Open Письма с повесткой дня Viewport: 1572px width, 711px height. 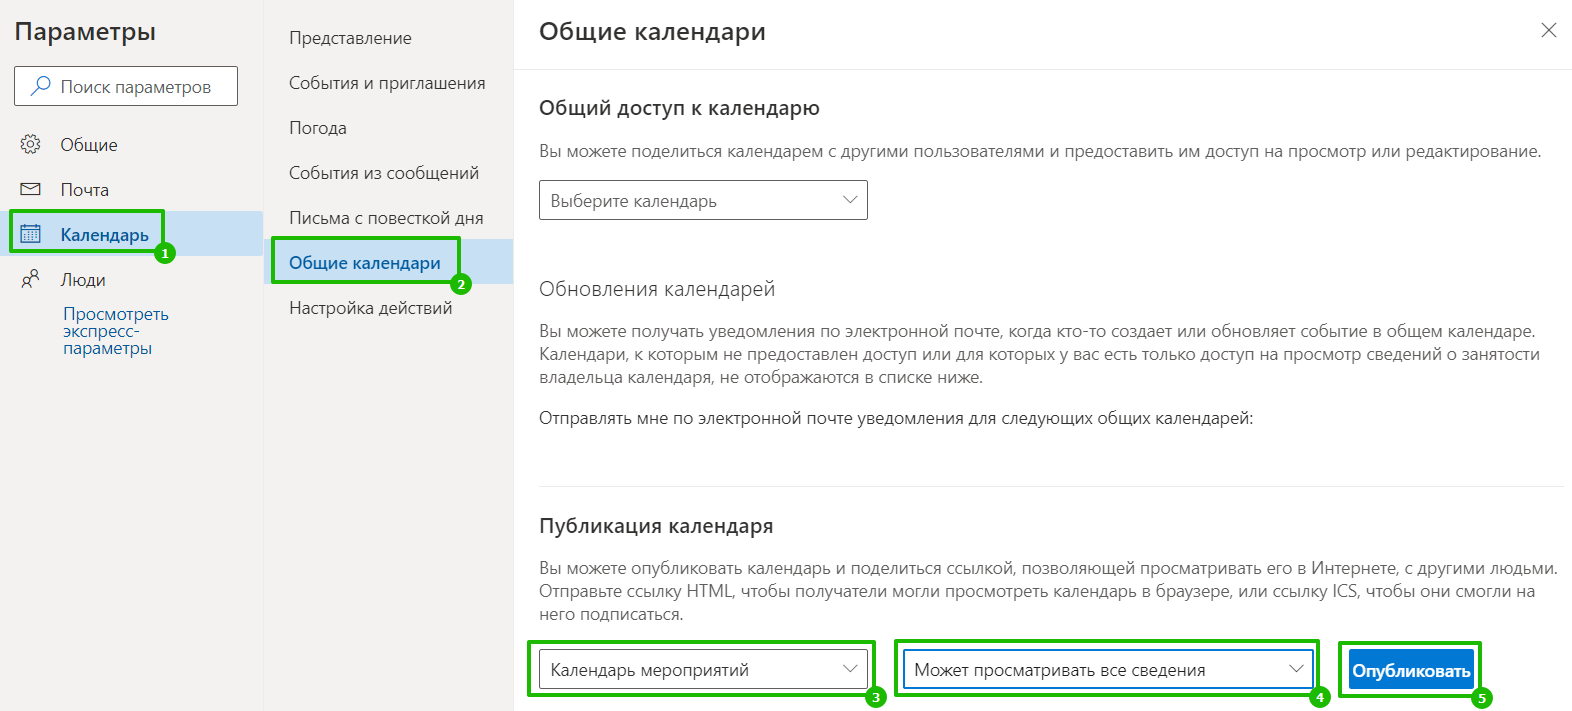tap(386, 218)
